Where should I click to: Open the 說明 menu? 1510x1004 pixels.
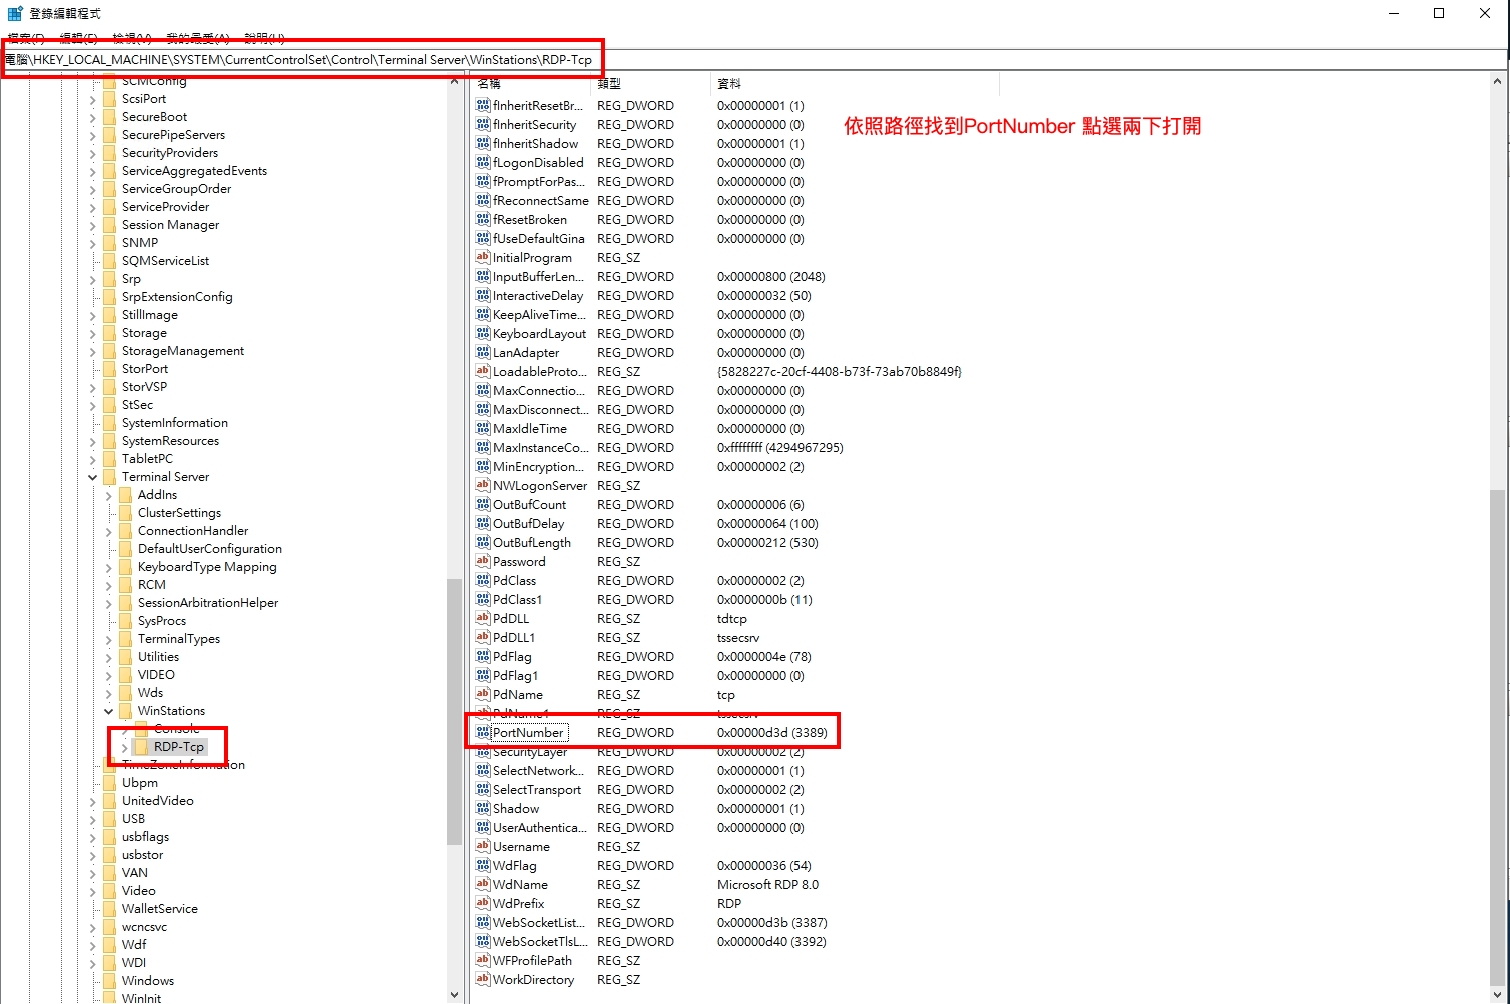click(x=264, y=38)
